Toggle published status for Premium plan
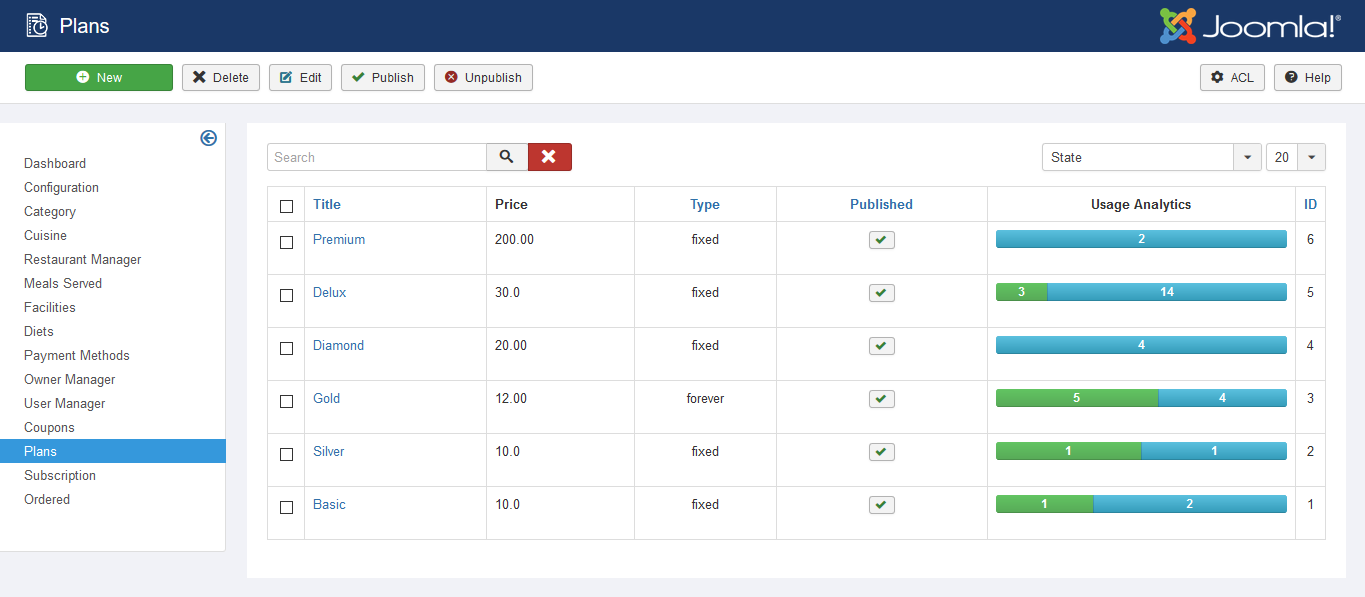The width and height of the screenshot is (1365, 597). (x=881, y=240)
